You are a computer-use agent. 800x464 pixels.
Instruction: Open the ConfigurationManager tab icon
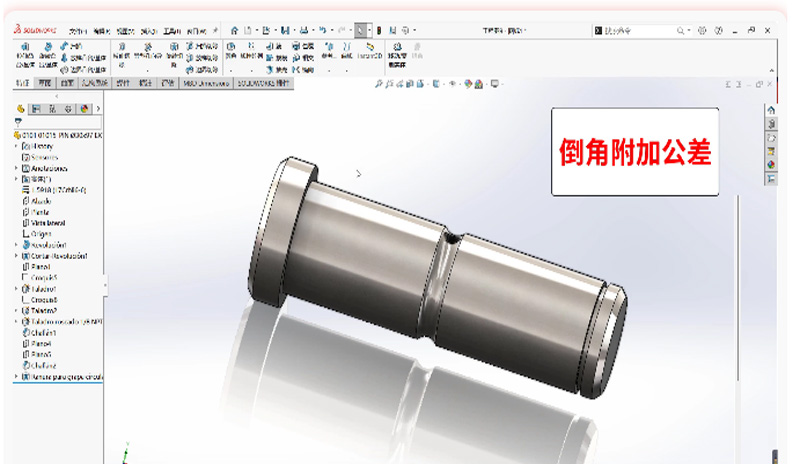click(x=52, y=109)
